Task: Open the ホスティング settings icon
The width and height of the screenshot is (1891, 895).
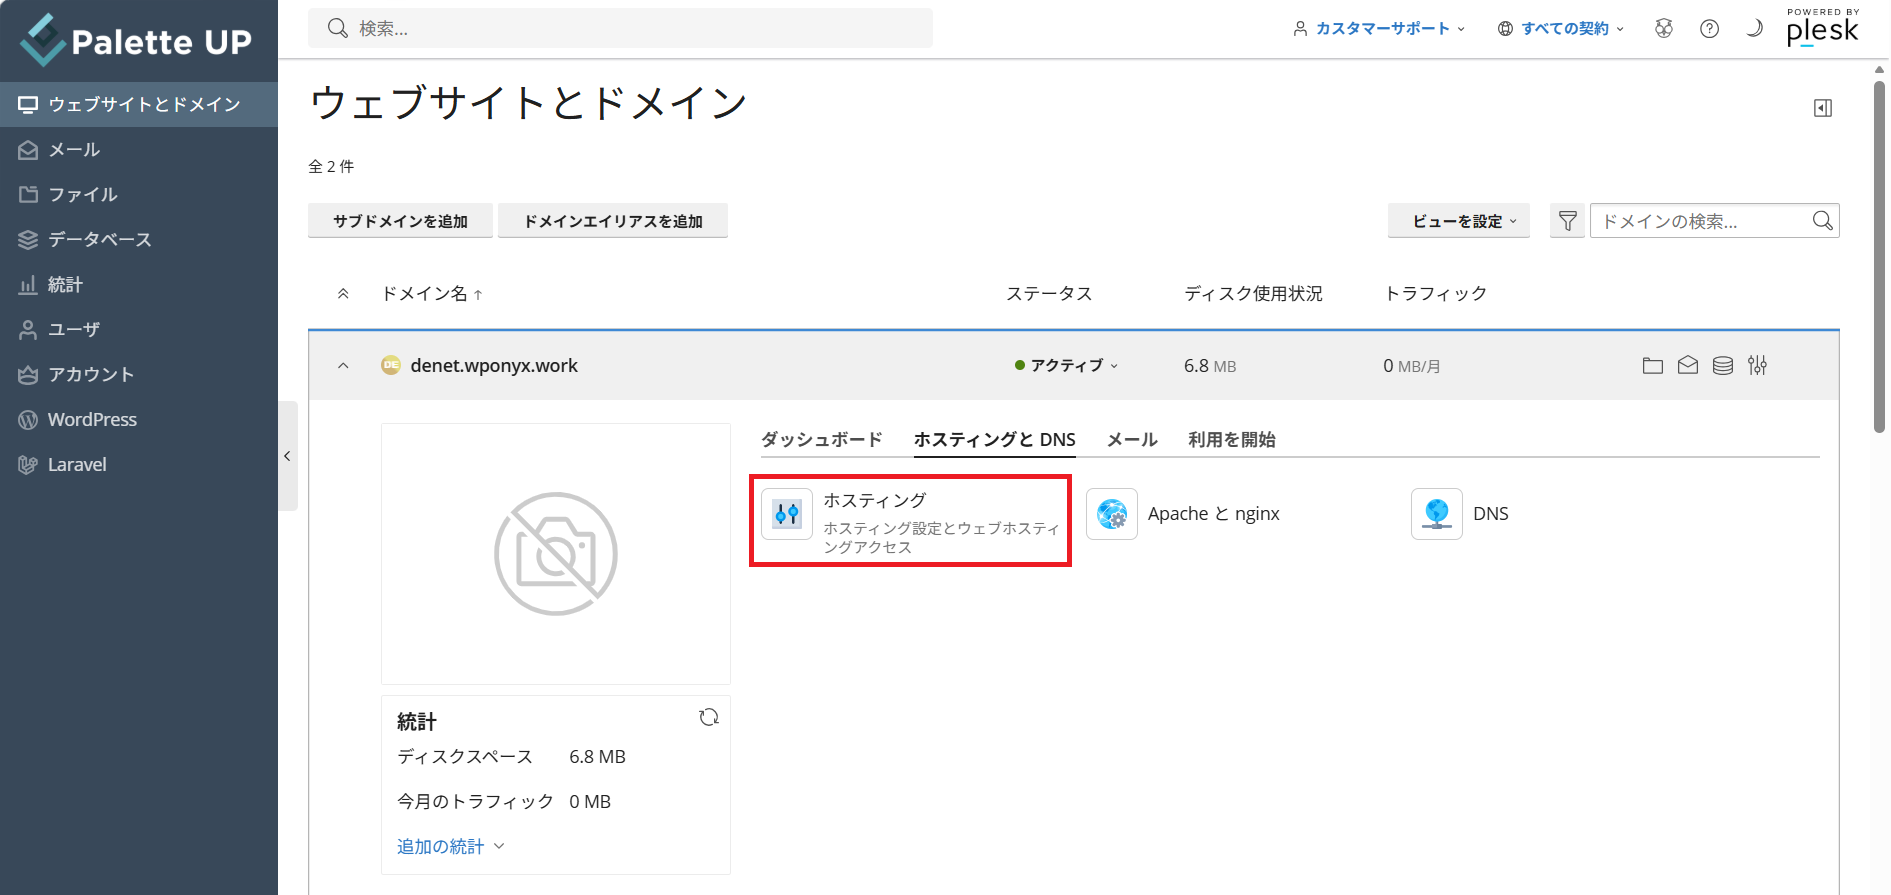Action: (x=787, y=514)
